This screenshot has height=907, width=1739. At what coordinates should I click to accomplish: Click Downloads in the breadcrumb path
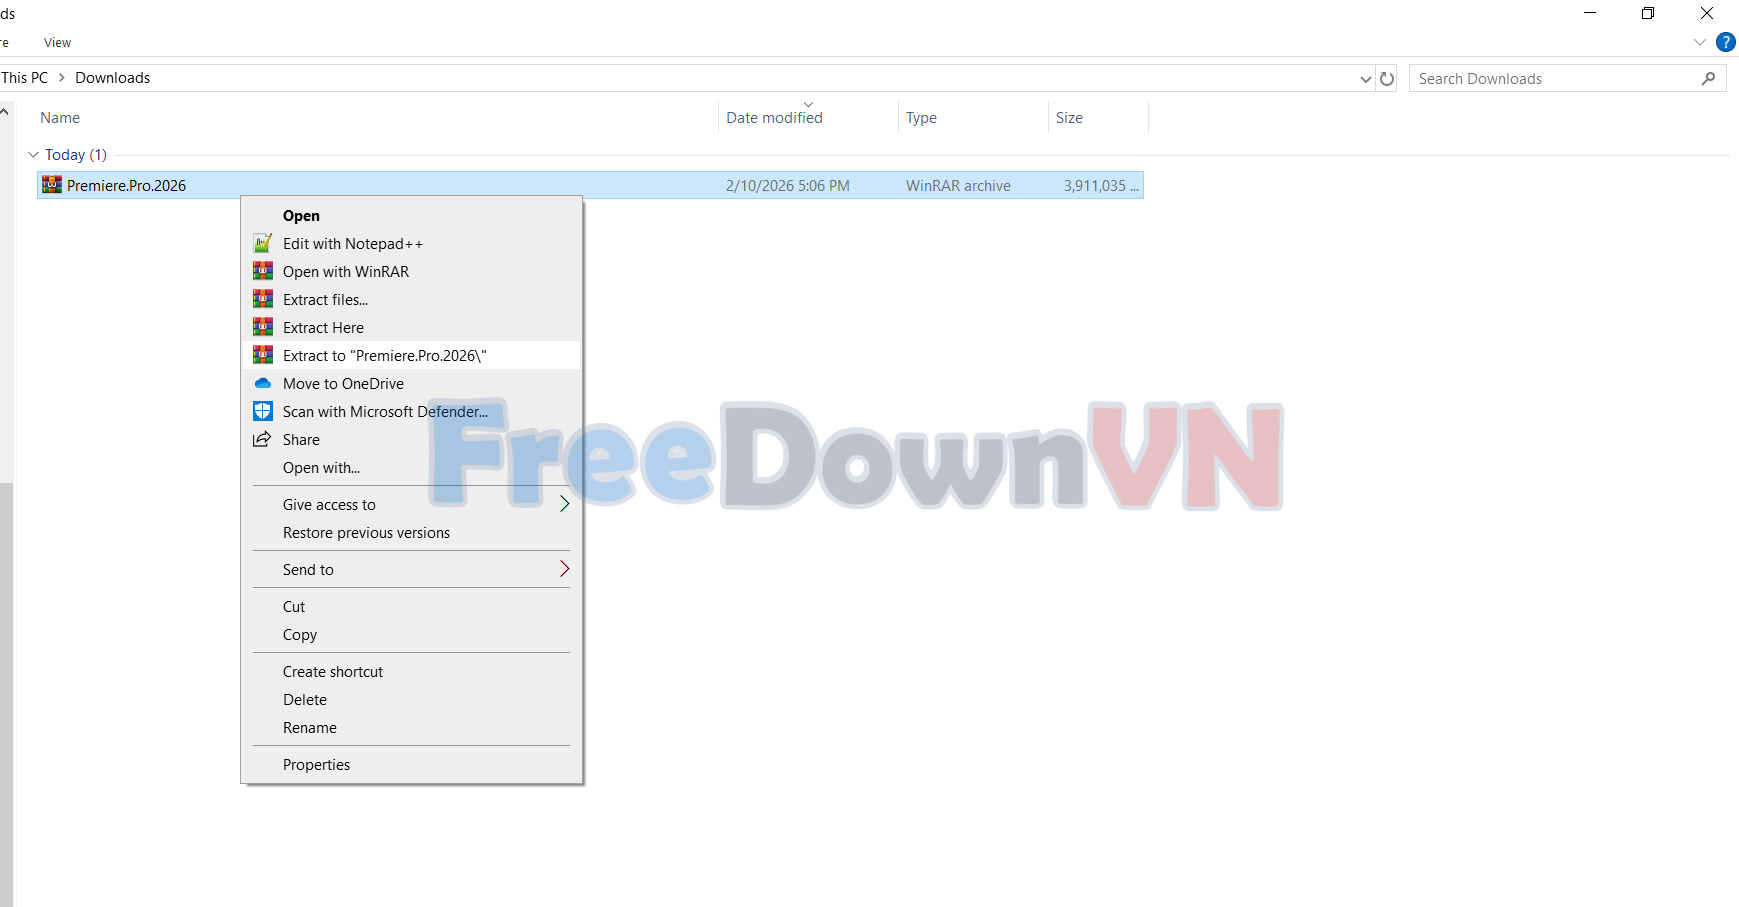pos(112,78)
